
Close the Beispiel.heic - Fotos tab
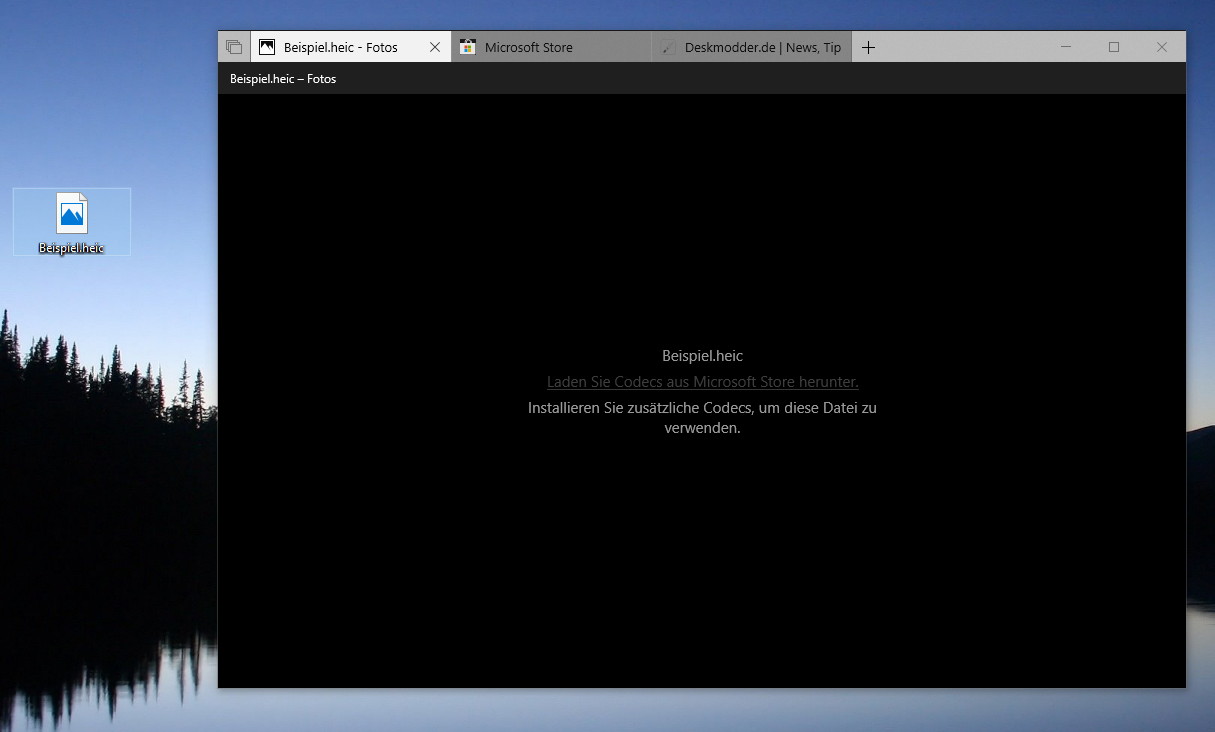(x=435, y=47)
